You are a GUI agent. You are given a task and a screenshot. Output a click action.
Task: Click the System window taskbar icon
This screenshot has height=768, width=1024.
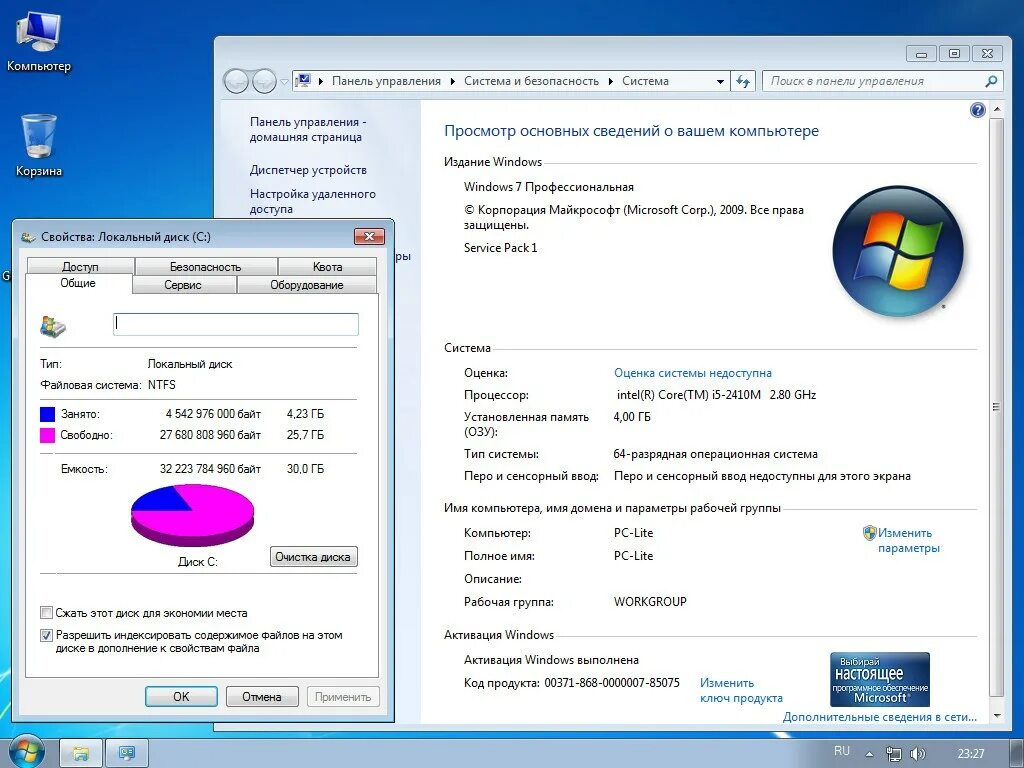coord(127,753)
